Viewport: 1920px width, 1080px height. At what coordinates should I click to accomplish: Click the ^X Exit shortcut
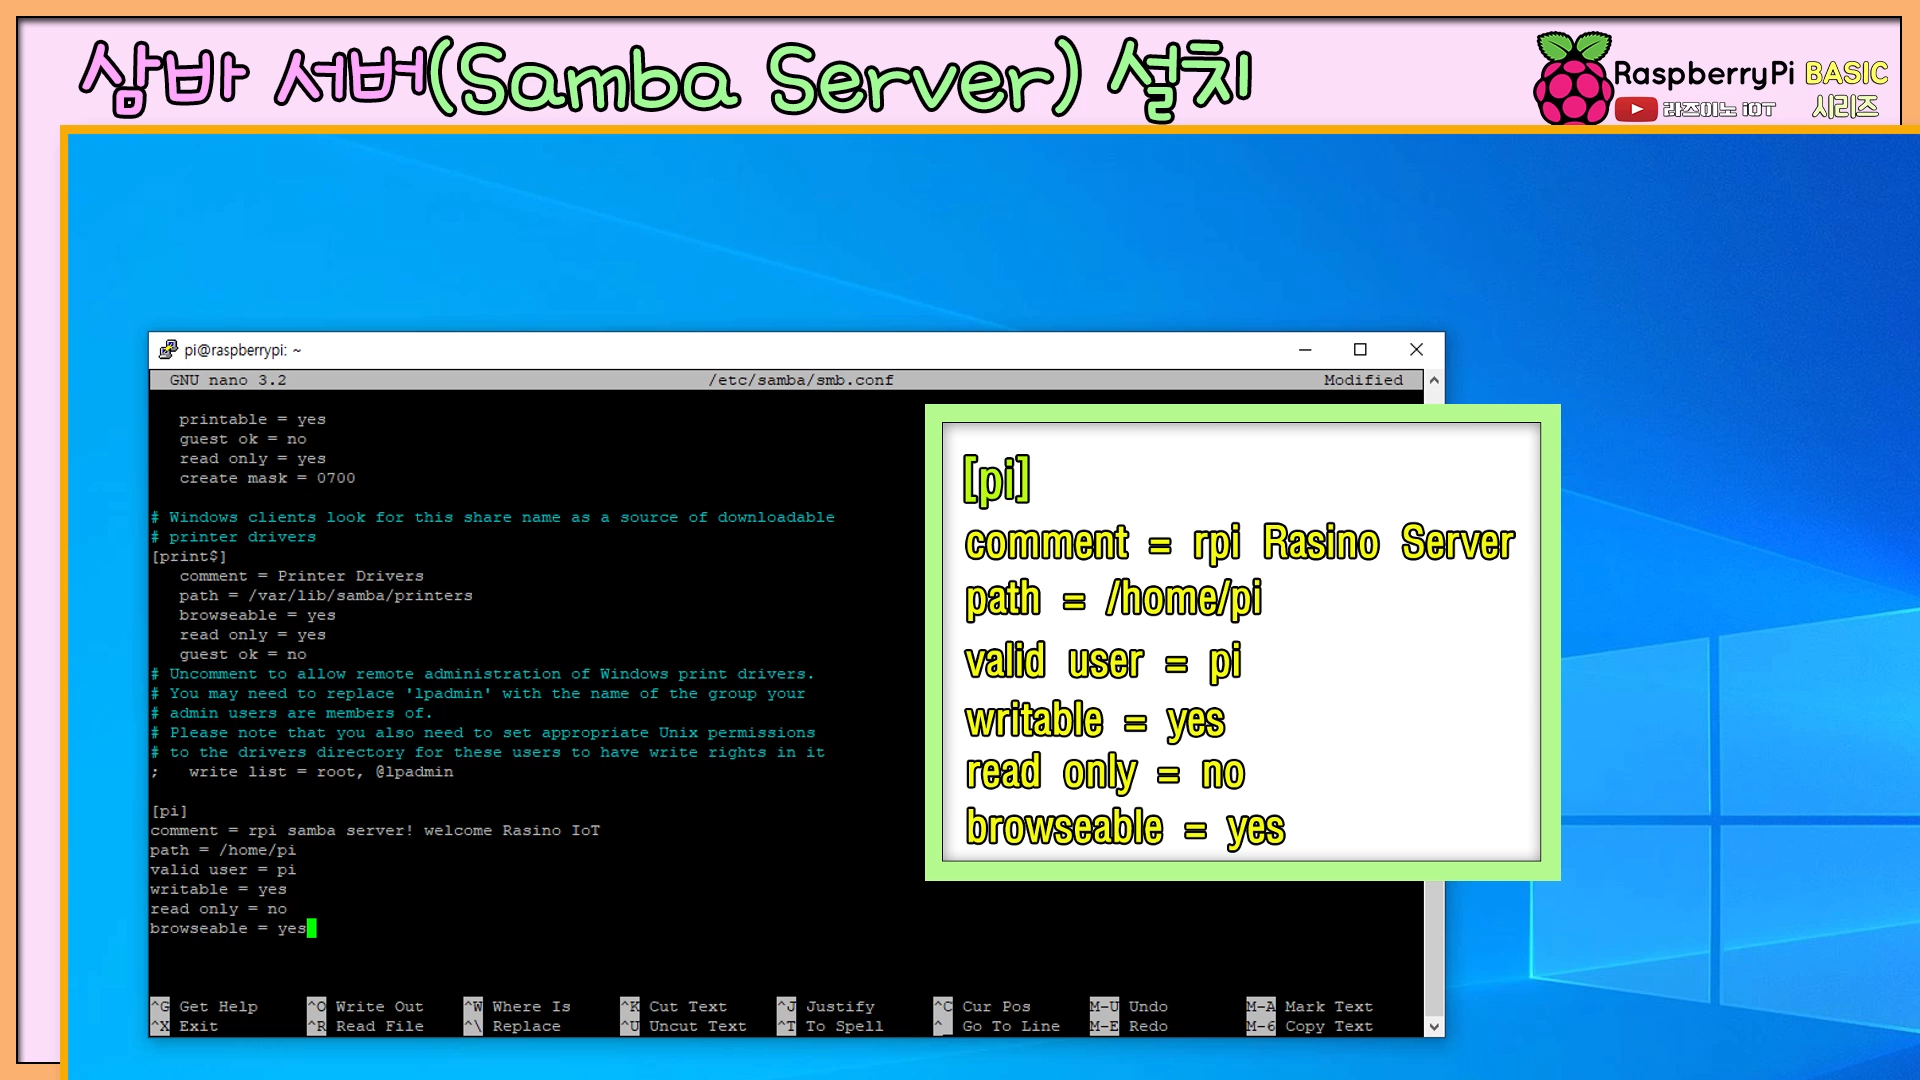pyautogui.click(x=185, y=1026)
